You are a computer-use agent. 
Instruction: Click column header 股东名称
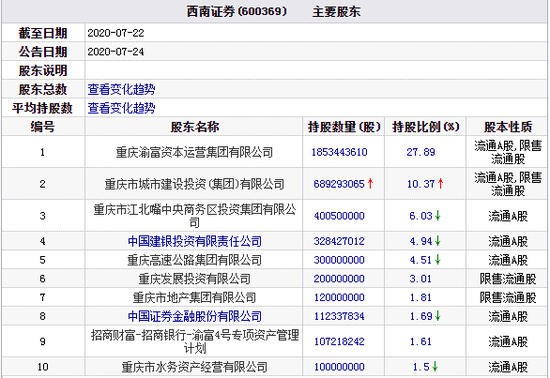pyautogui.click(x=195, y=127)
